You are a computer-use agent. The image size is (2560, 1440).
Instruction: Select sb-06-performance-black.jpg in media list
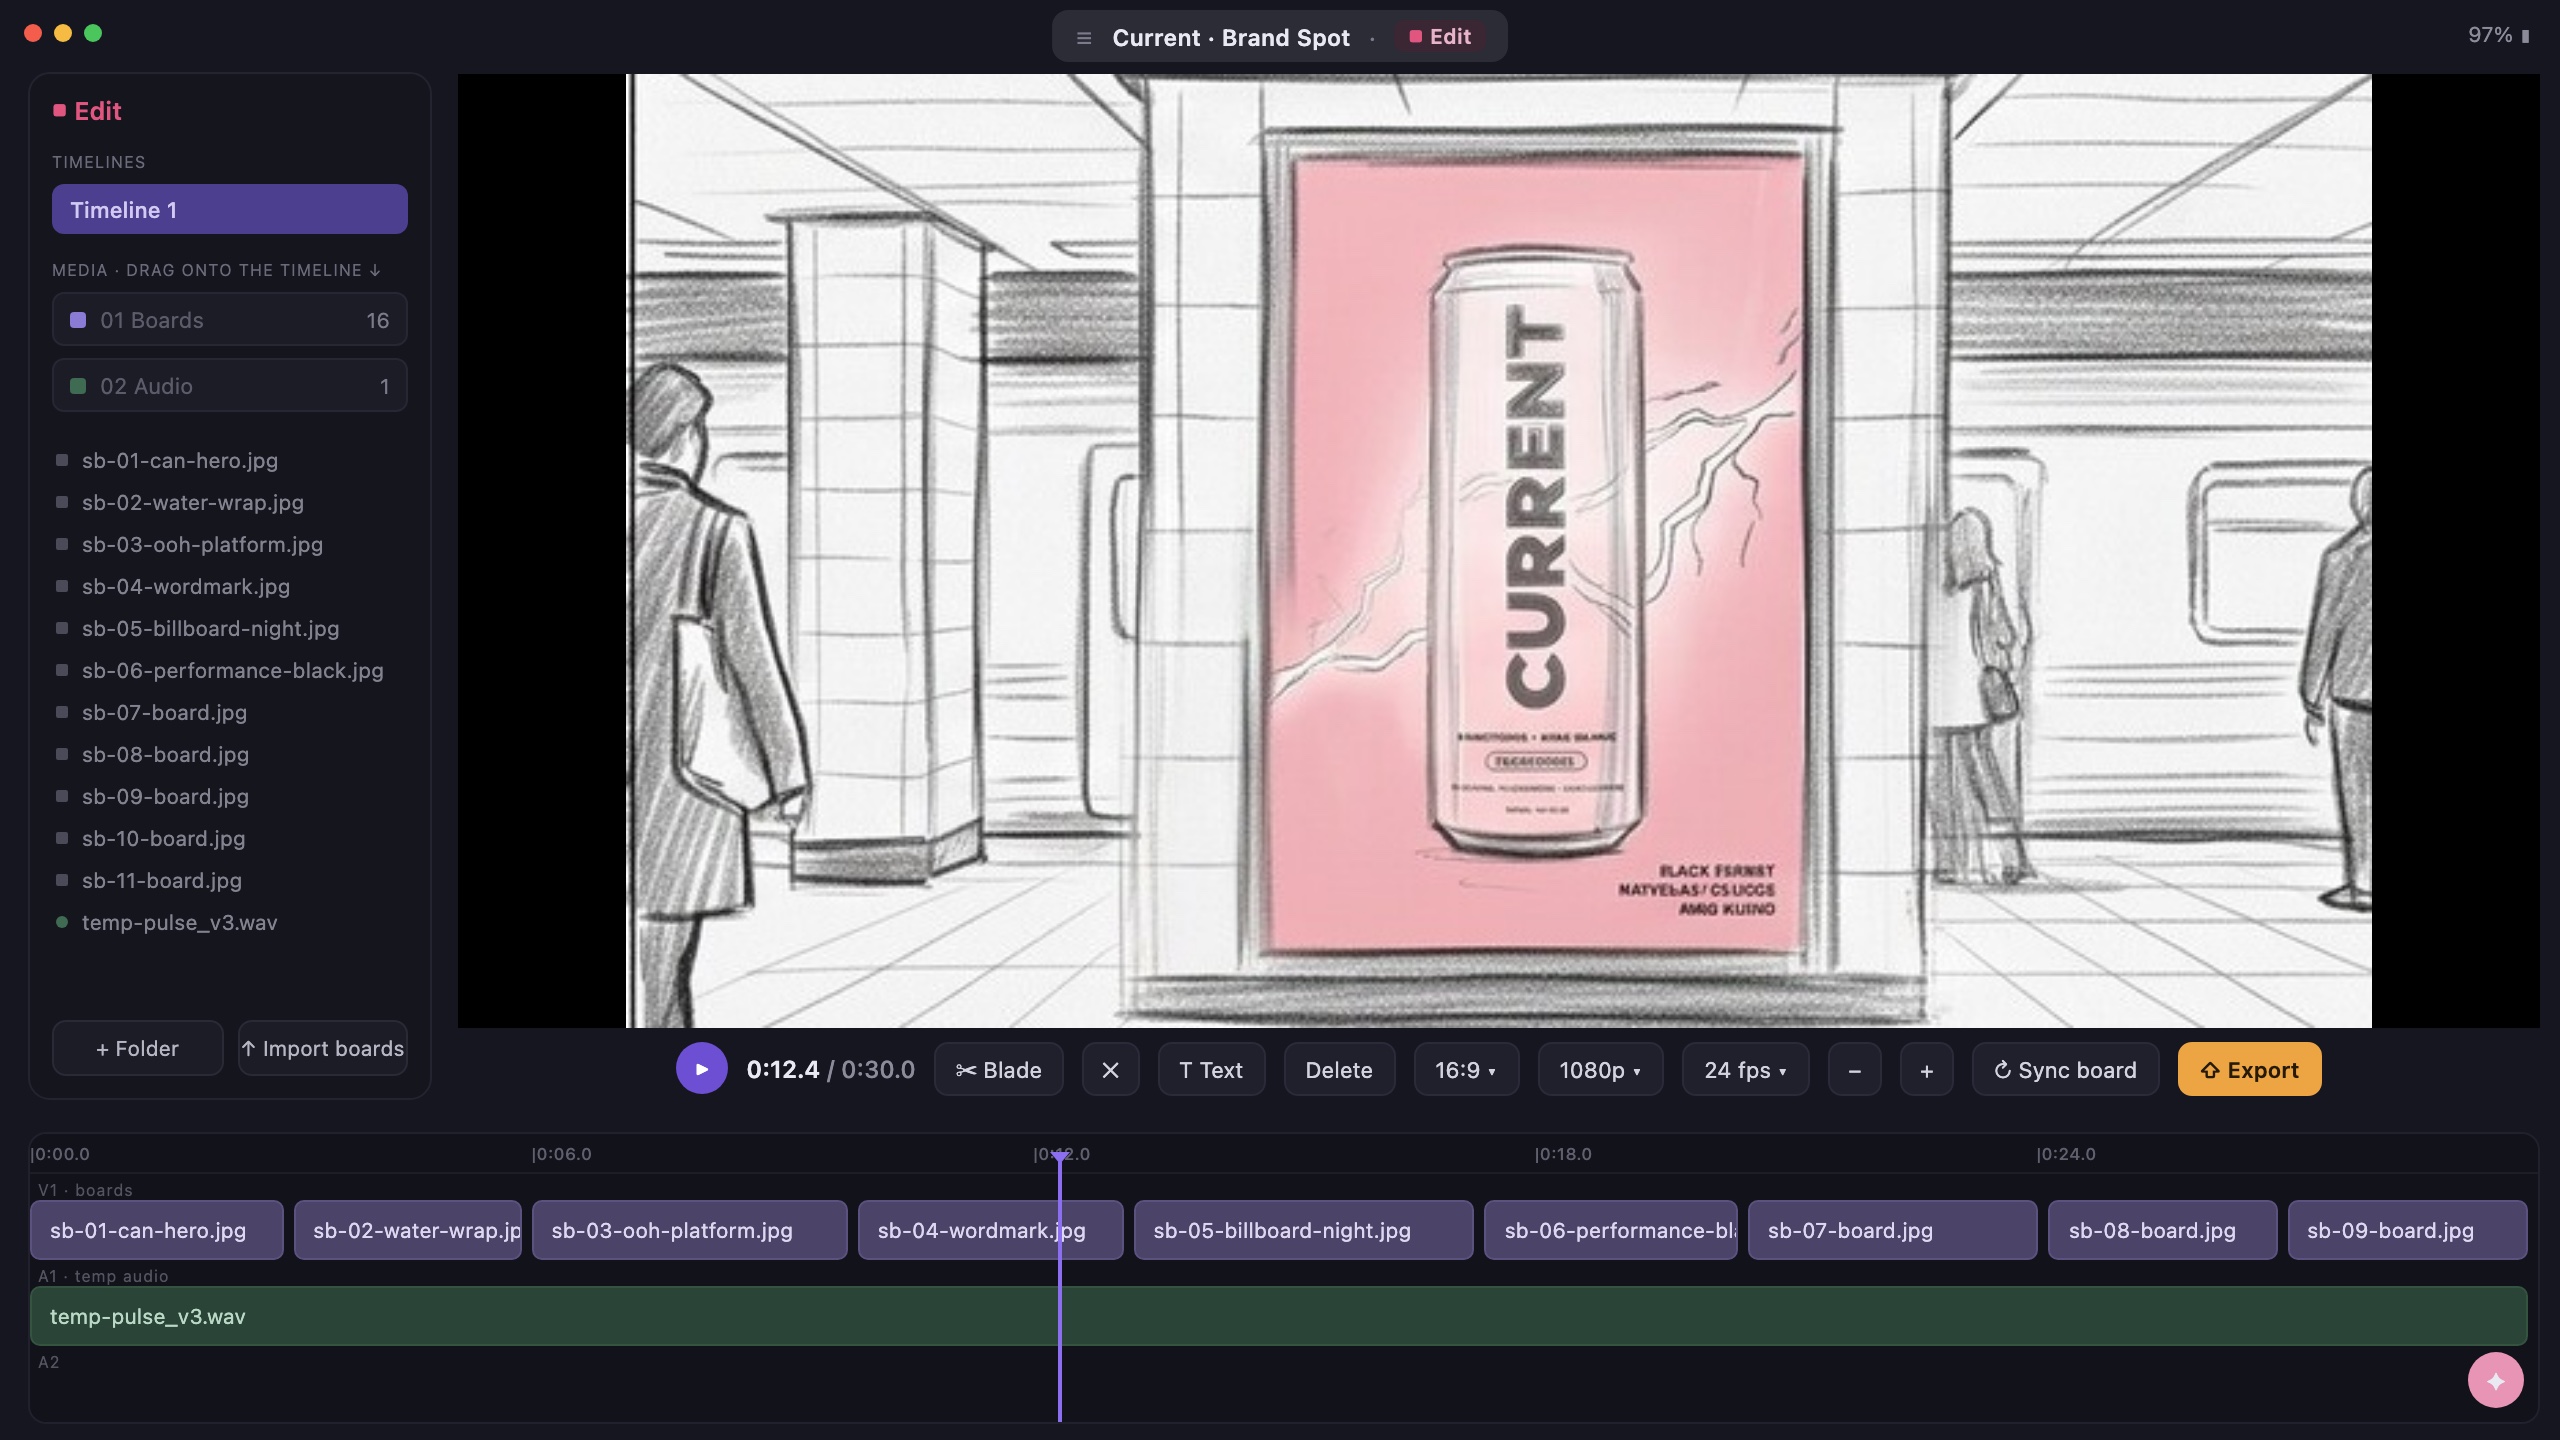click(x=230, y=670)
